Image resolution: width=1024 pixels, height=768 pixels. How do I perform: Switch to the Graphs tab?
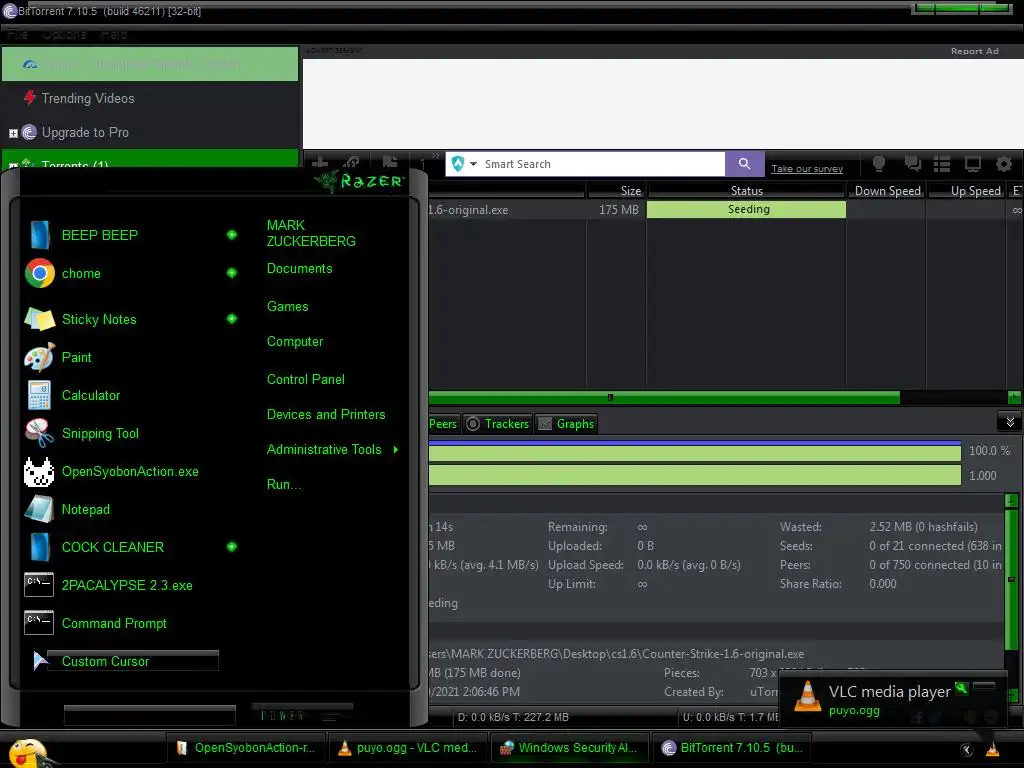[566, 424]
